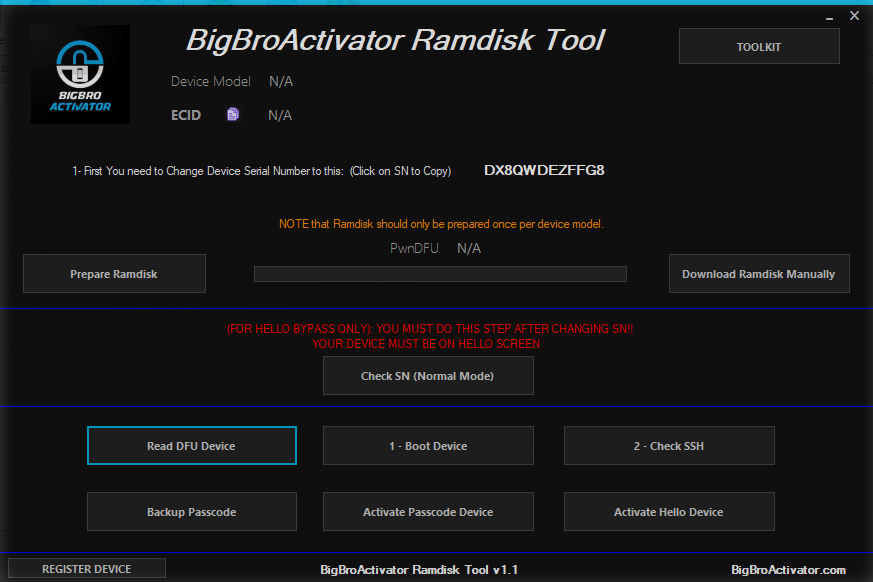Click the BigBro Activator logo
Image resolution: width=873 pixels, height=582 pixels.
(x=80, y=74)
